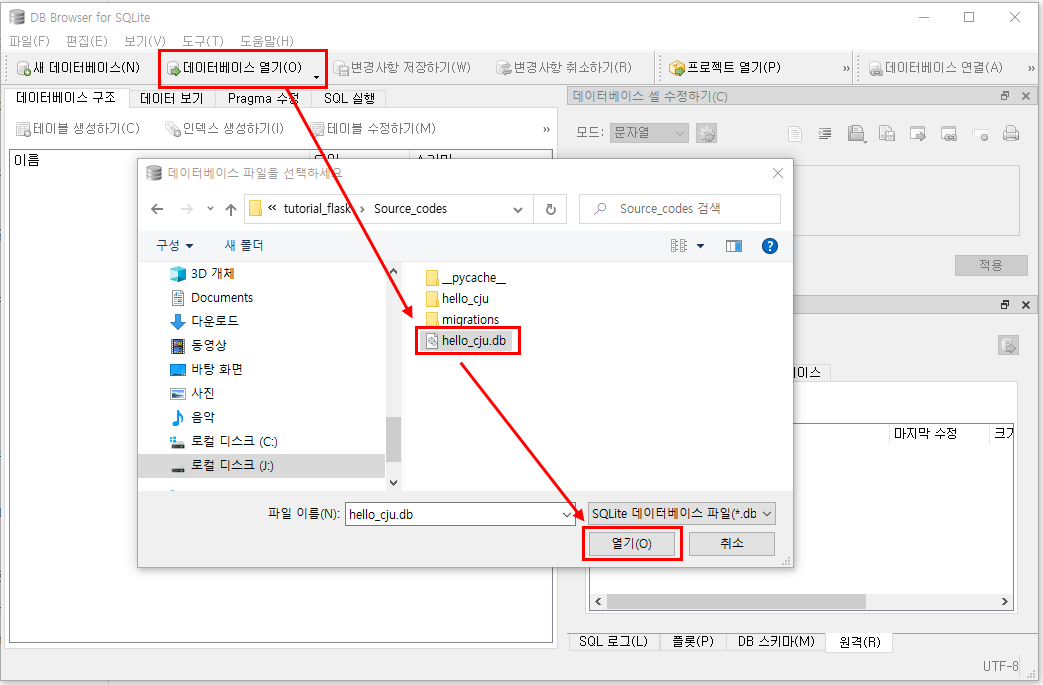
Task: Open the address path dropdown arrow
Action: [x=518, y=209]
